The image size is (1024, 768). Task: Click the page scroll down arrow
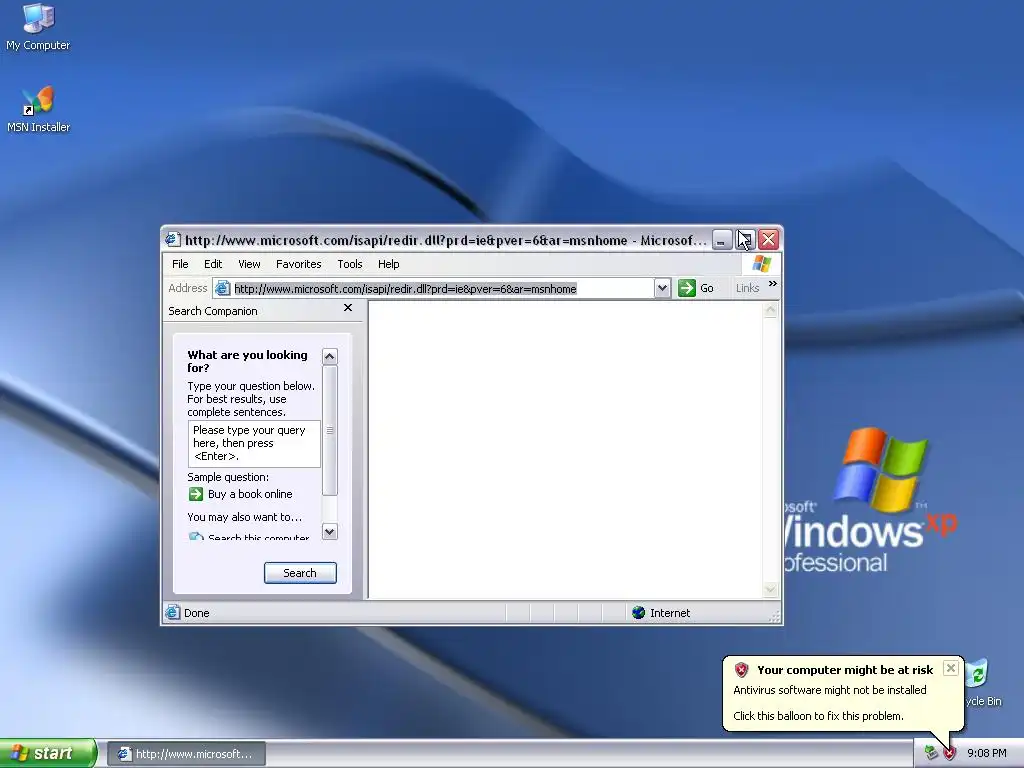click(771, 590)
